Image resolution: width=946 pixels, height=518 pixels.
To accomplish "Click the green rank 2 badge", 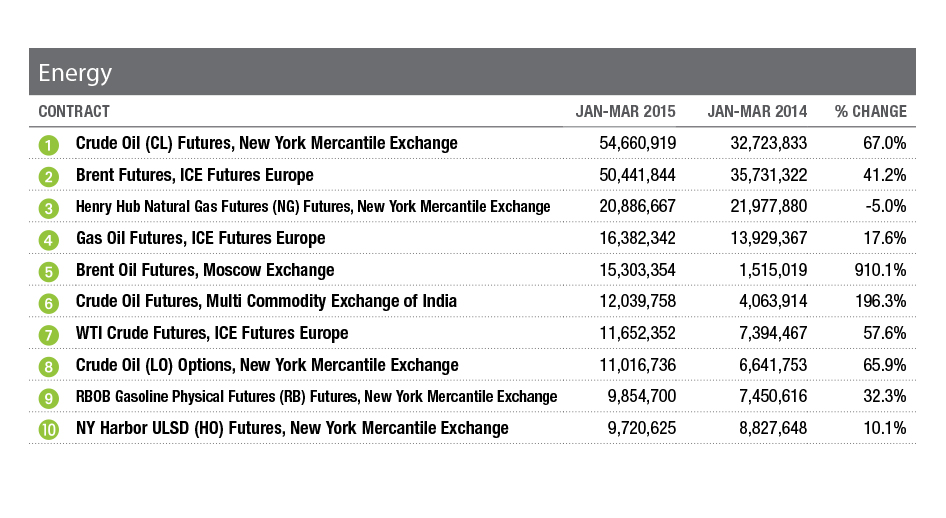I will click(x=49, y=176).
